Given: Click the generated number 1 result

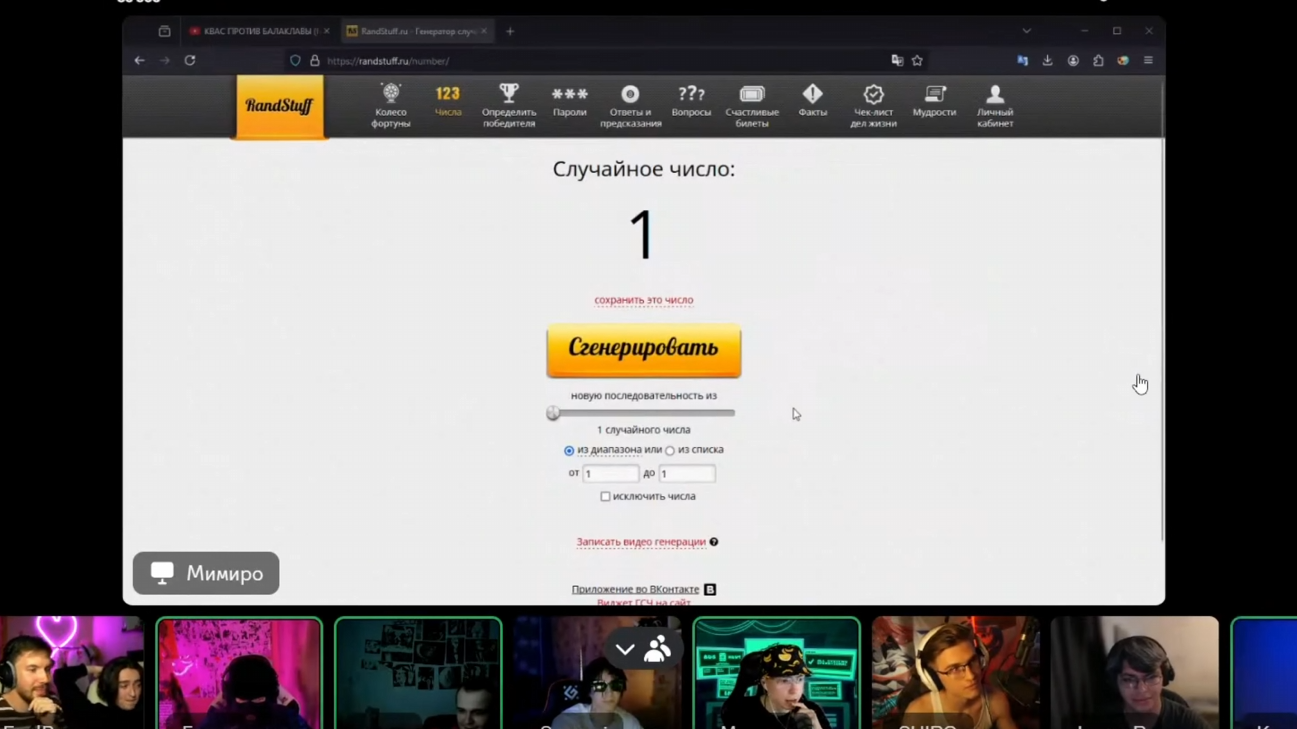Looking at the screenshot, I should pyautogui.click(x=642, y=236).
